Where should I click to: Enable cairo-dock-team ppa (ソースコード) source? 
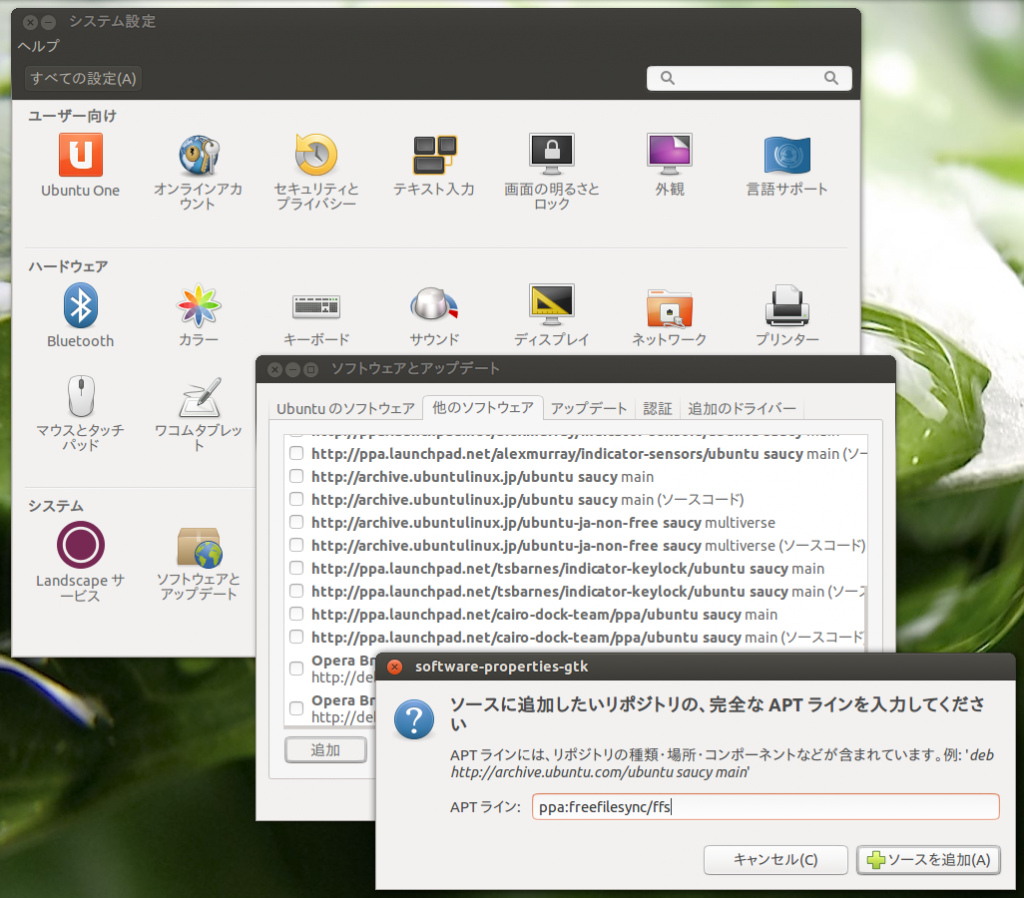pos(296,637)
